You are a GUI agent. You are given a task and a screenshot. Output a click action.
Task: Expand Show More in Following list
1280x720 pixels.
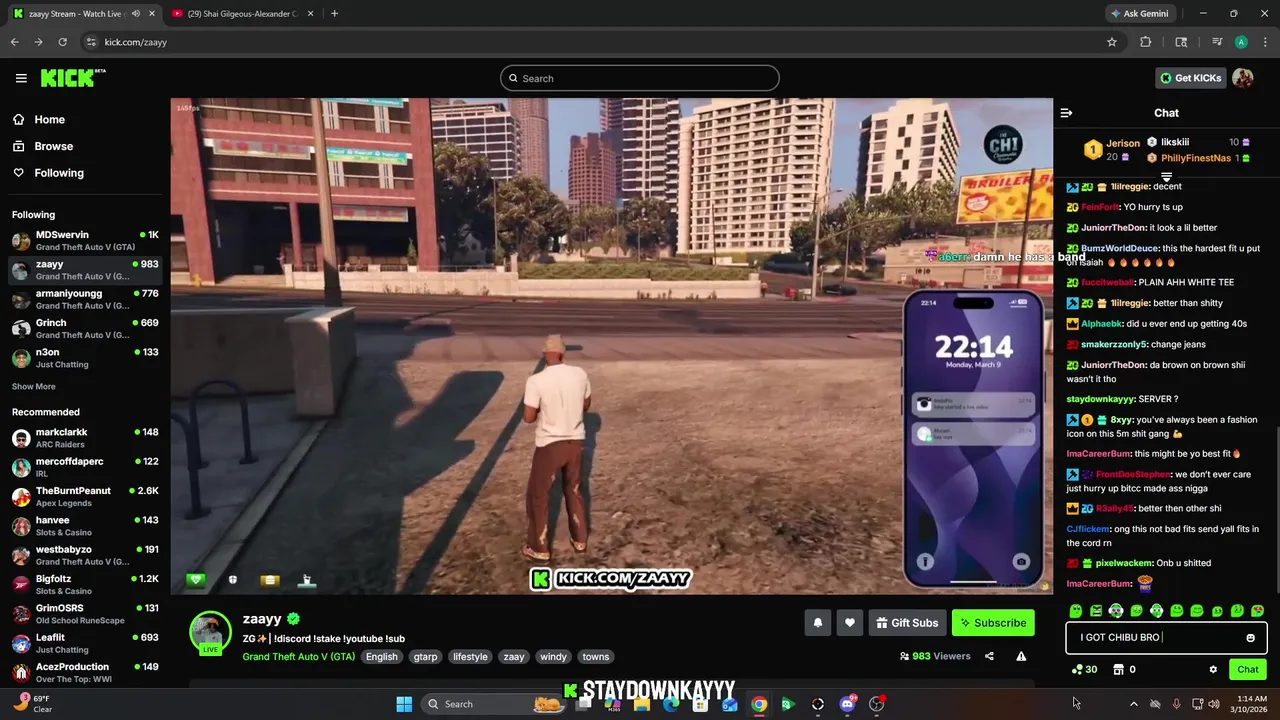(x=34, y=387)
